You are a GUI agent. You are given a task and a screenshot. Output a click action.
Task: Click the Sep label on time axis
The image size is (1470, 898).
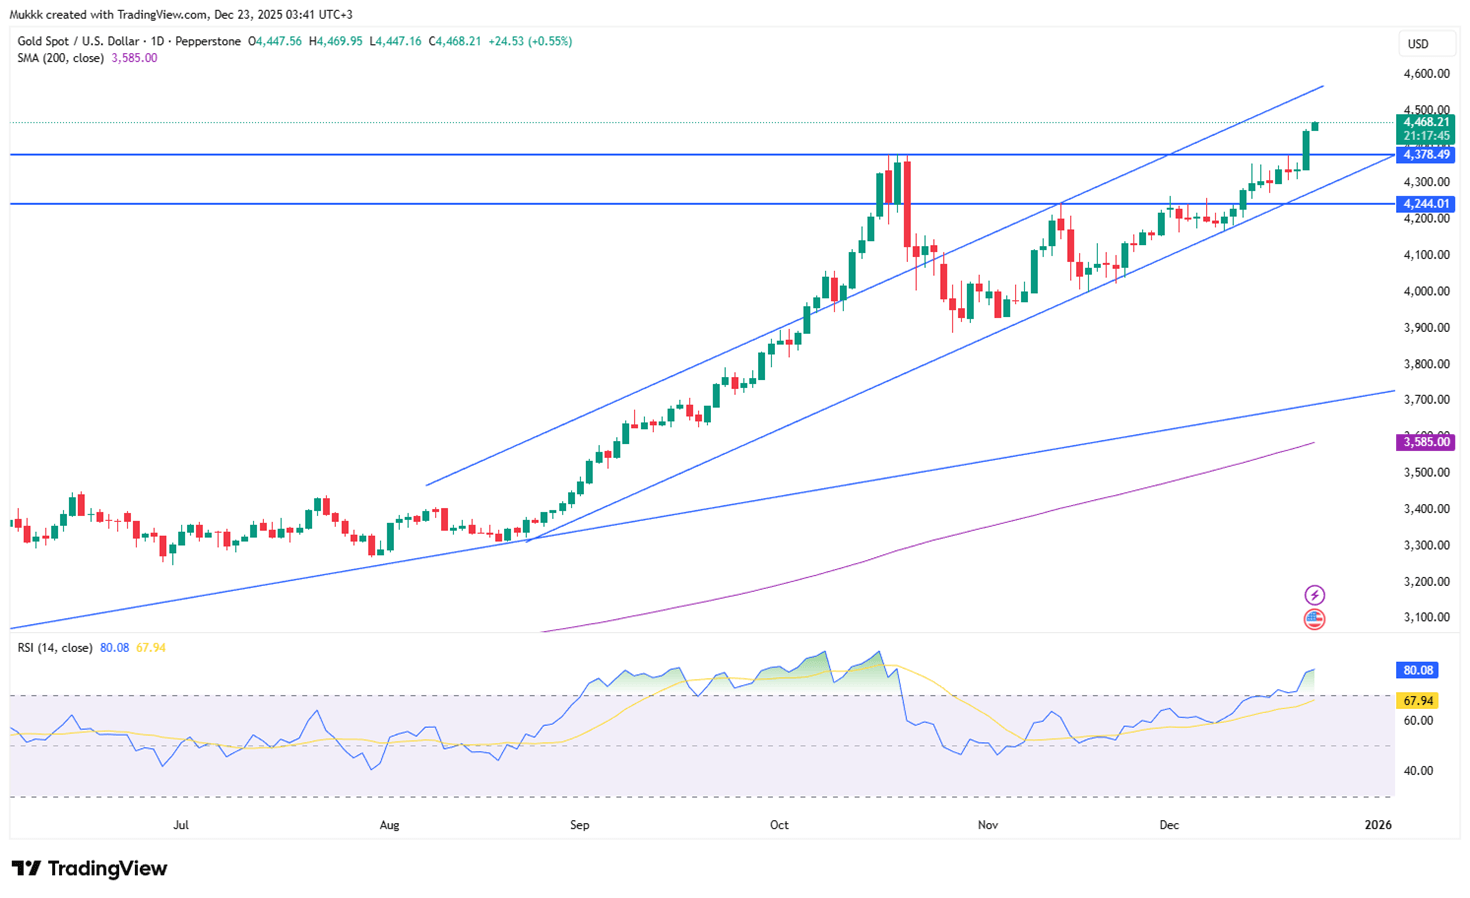[579, 825]
